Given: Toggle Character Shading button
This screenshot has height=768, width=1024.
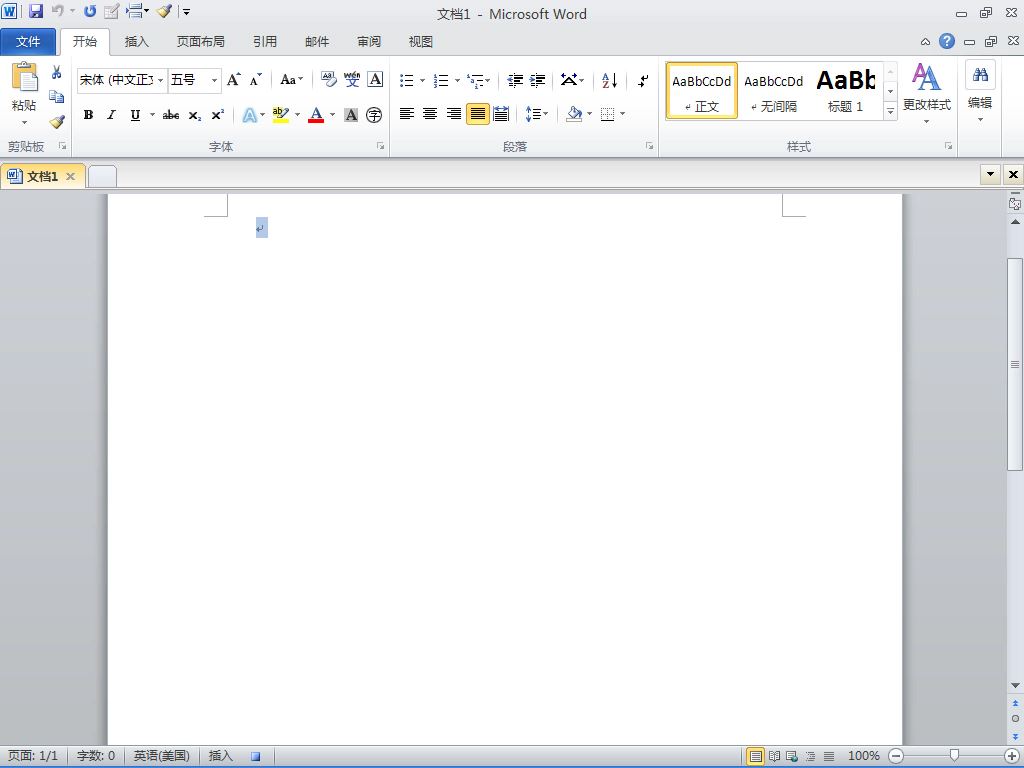Looking at the screenshot, I should 351,115.
